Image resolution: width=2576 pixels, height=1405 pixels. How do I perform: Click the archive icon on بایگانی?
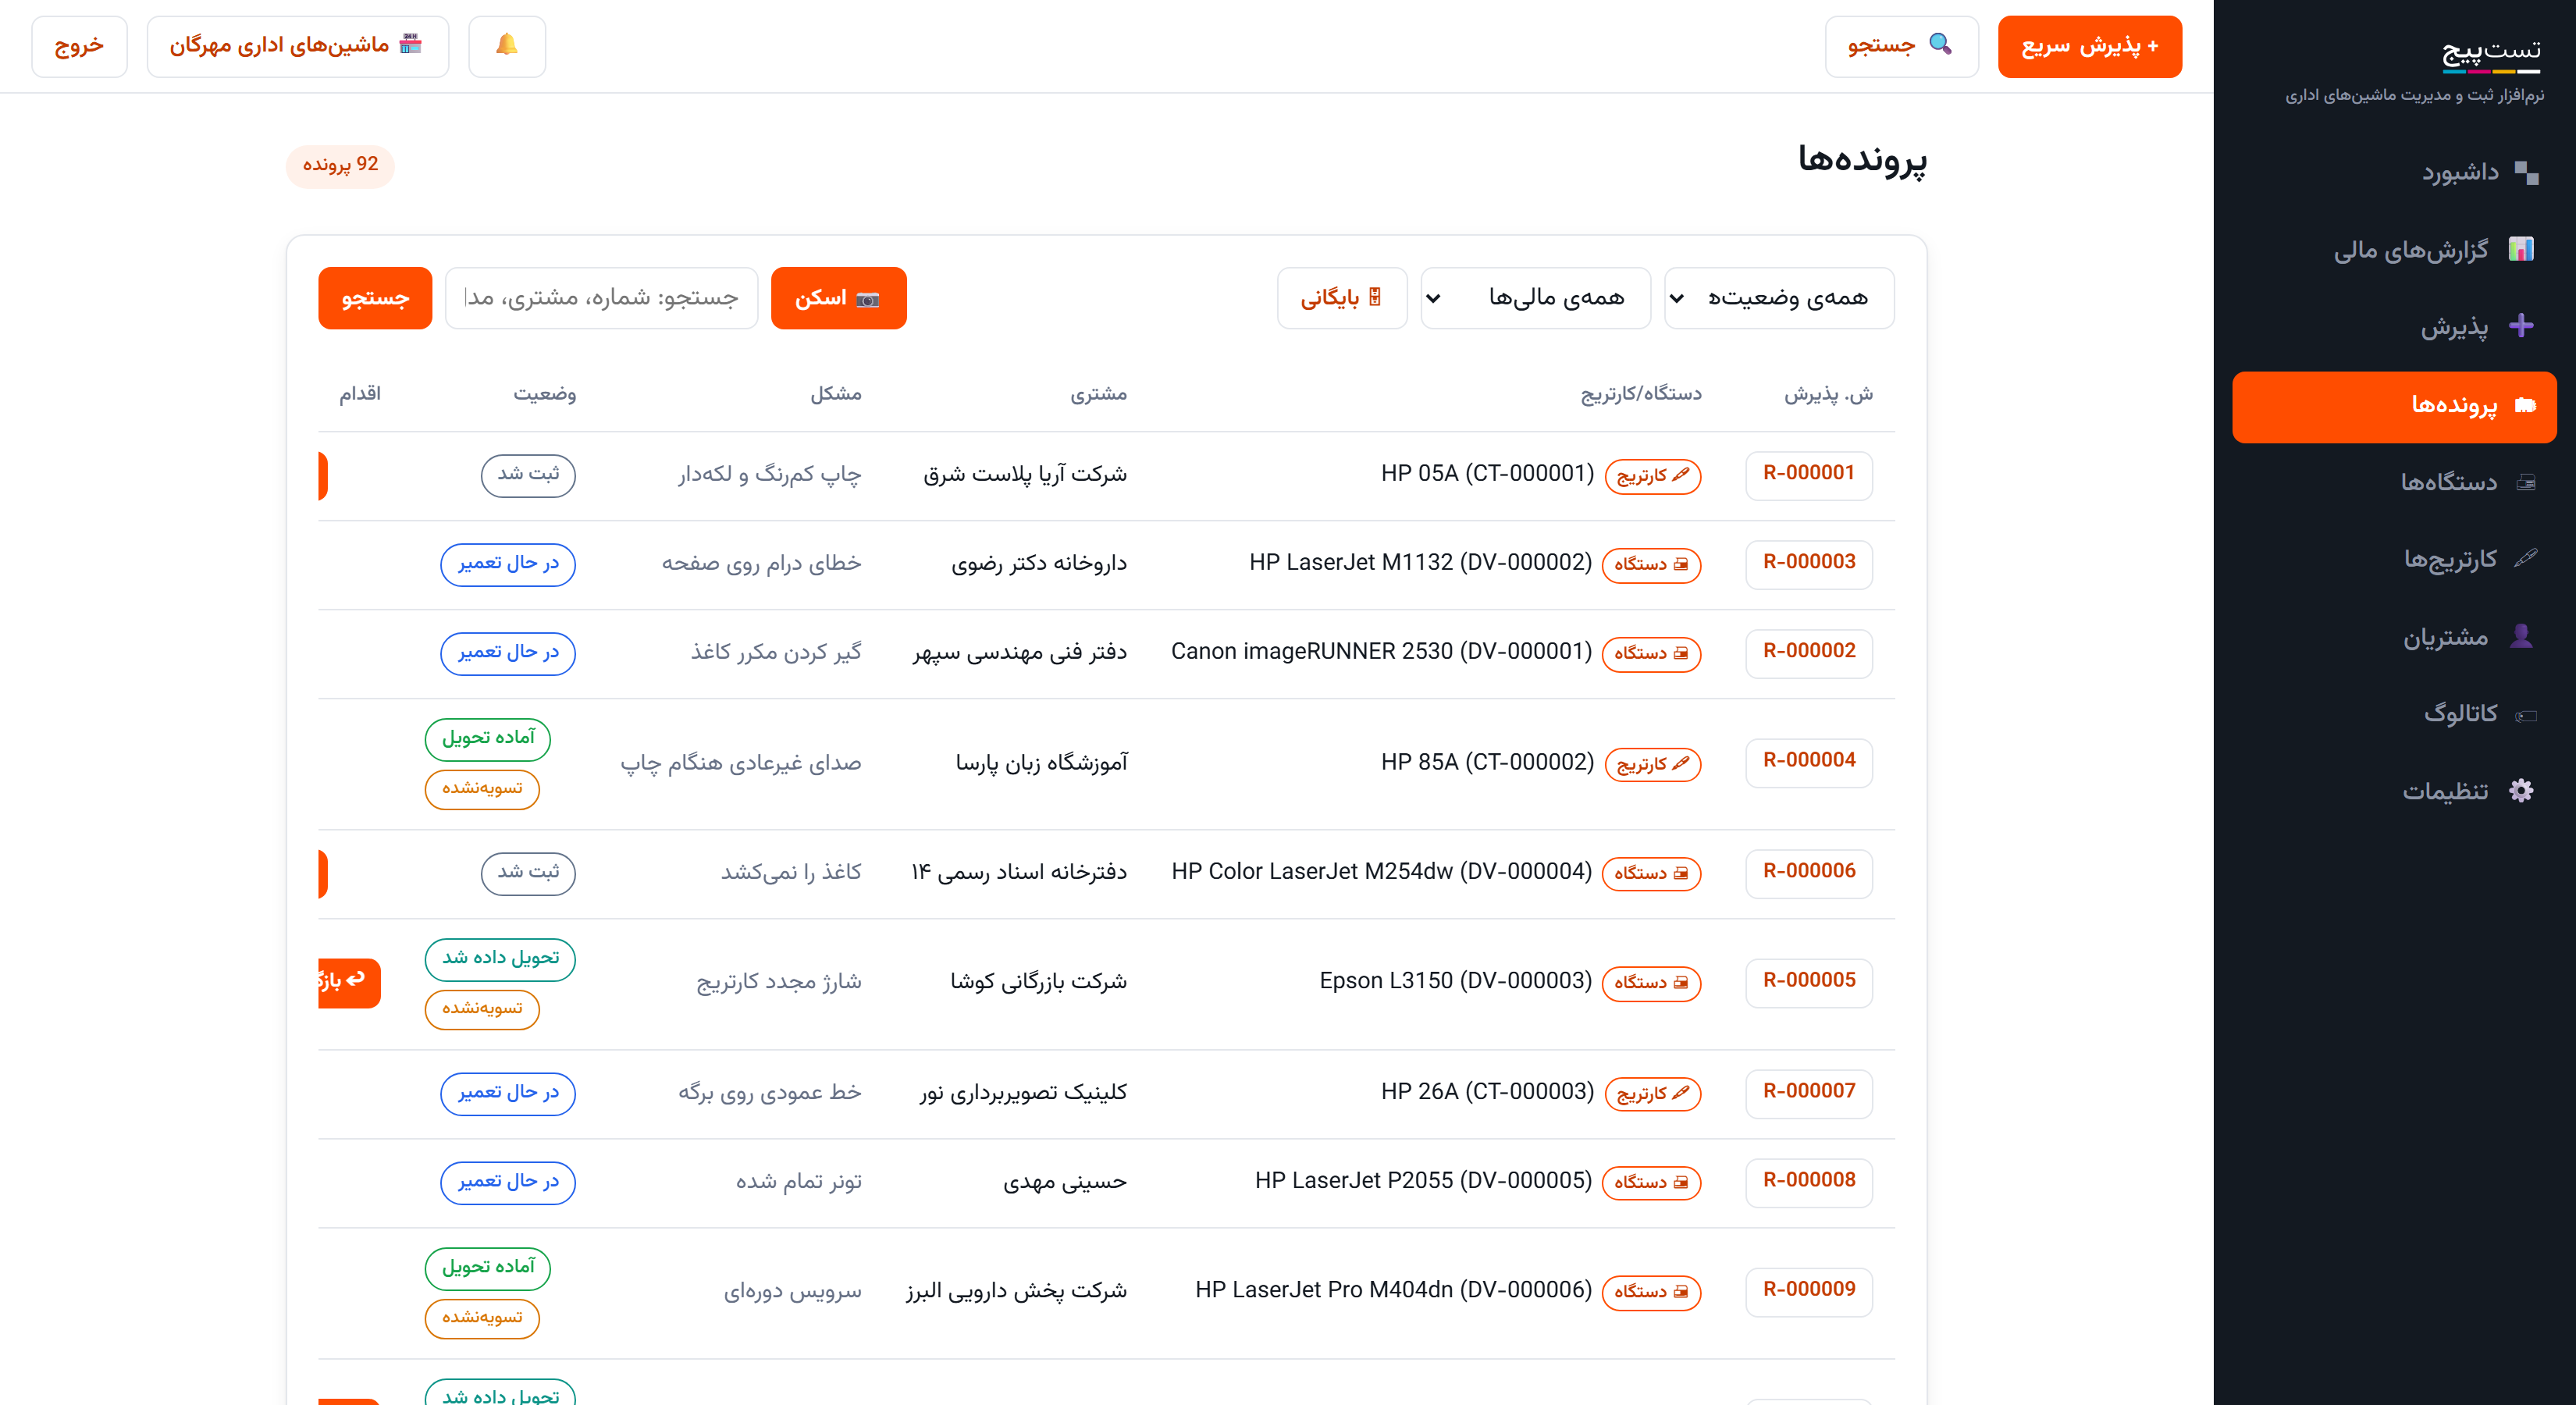tap(1375, 298)
